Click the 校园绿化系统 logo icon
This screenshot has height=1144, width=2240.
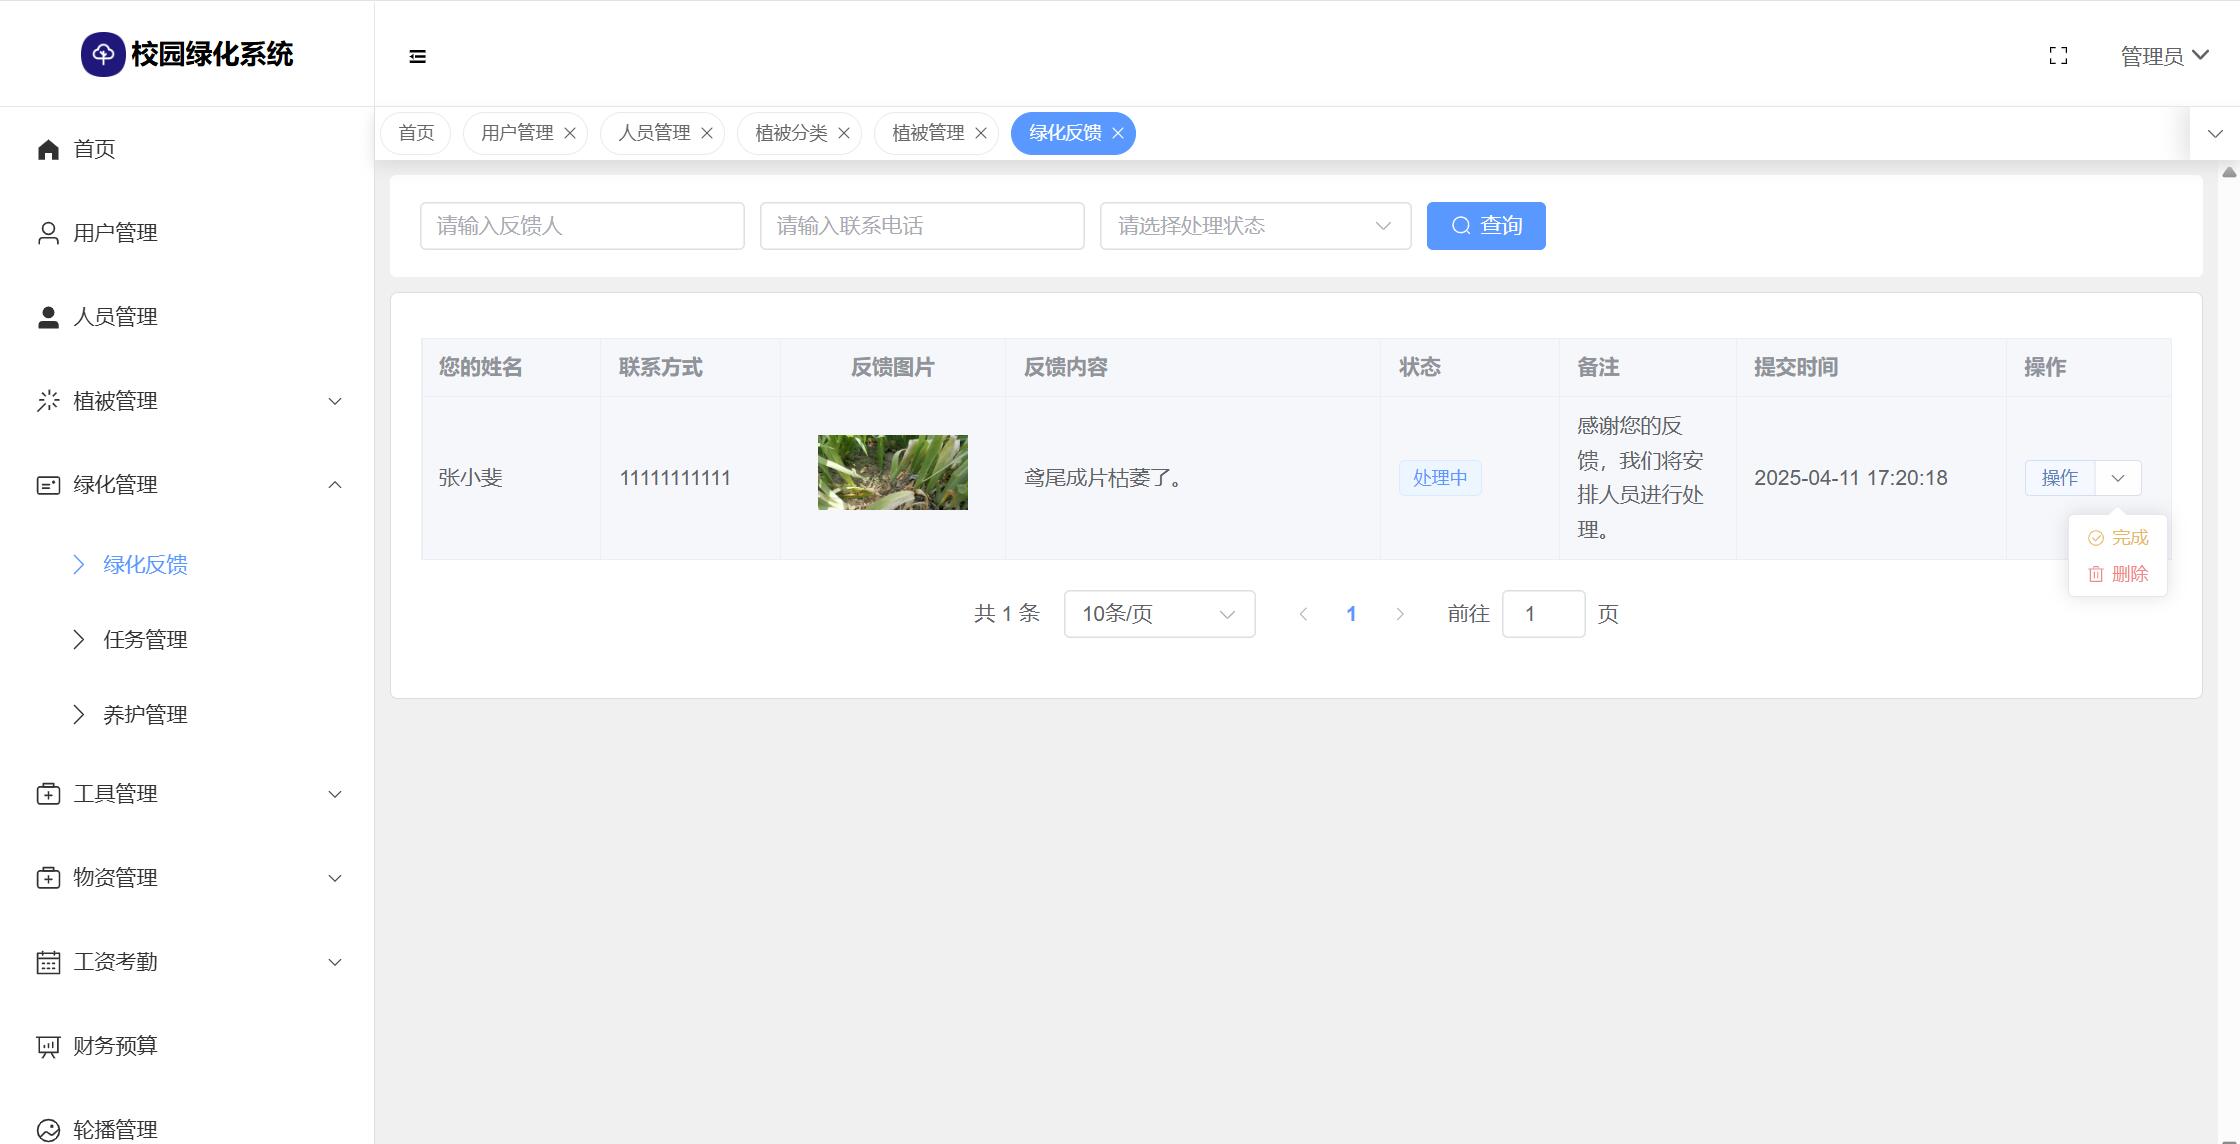[103, 54]
